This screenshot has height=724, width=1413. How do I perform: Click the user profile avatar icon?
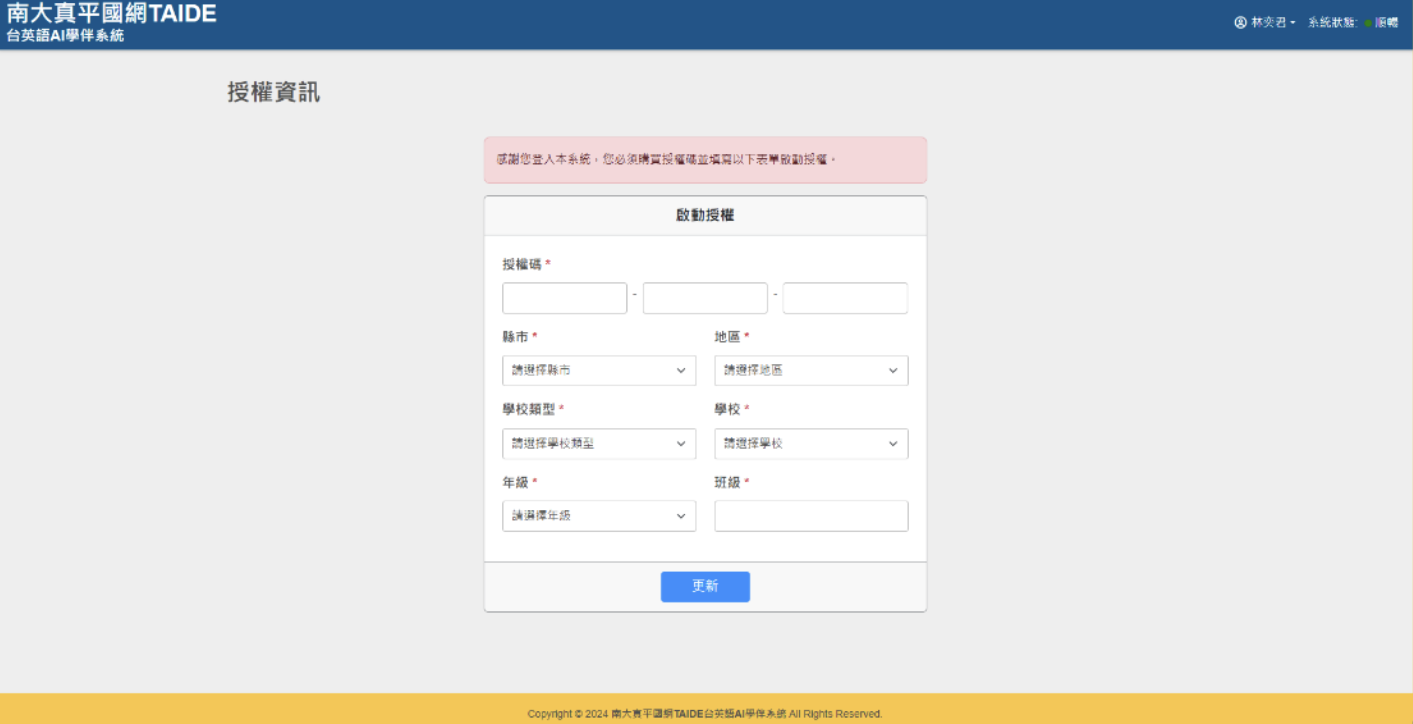coord(1240,22)
